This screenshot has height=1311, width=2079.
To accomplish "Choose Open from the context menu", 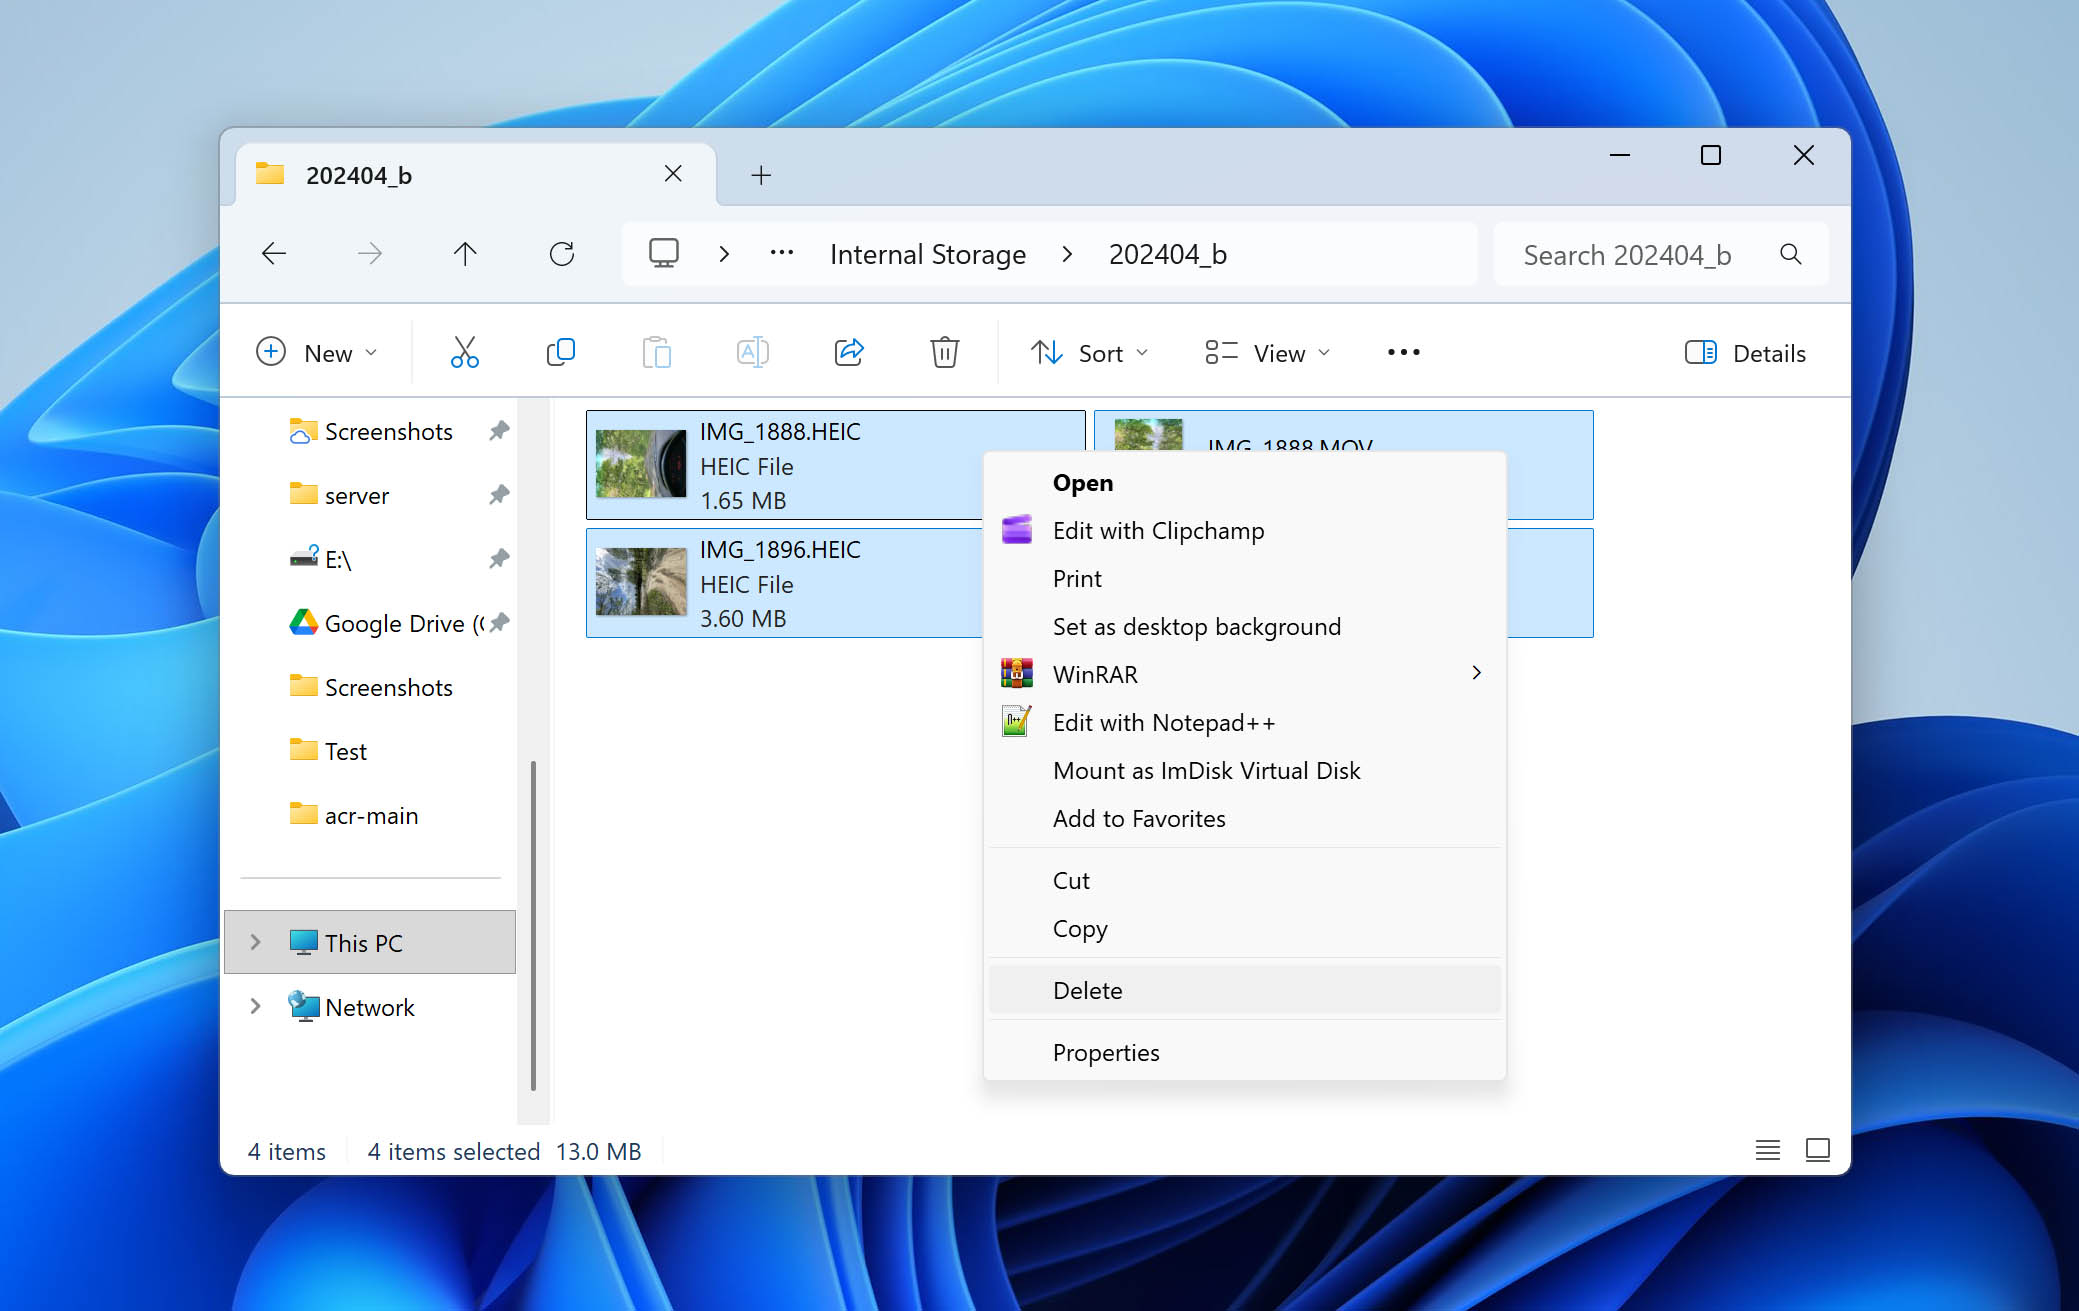I will click(x=1244, y=483).
